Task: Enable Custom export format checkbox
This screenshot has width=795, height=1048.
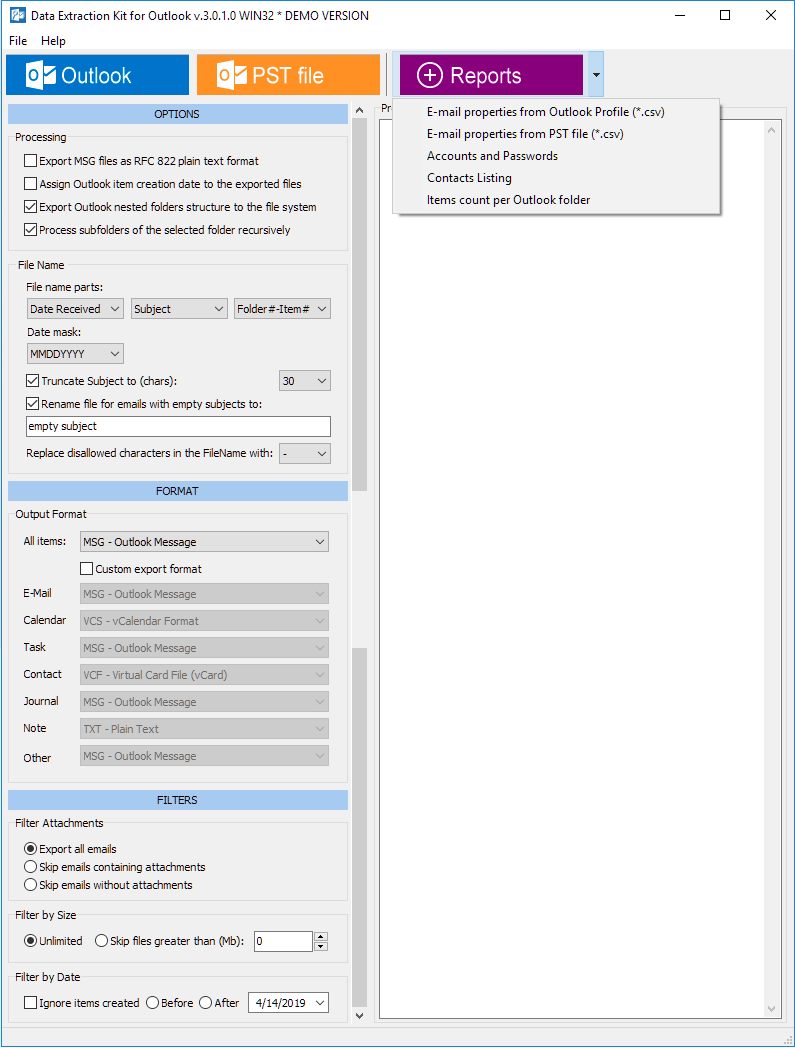Action: pyautogui.click(x=86, y=569)
